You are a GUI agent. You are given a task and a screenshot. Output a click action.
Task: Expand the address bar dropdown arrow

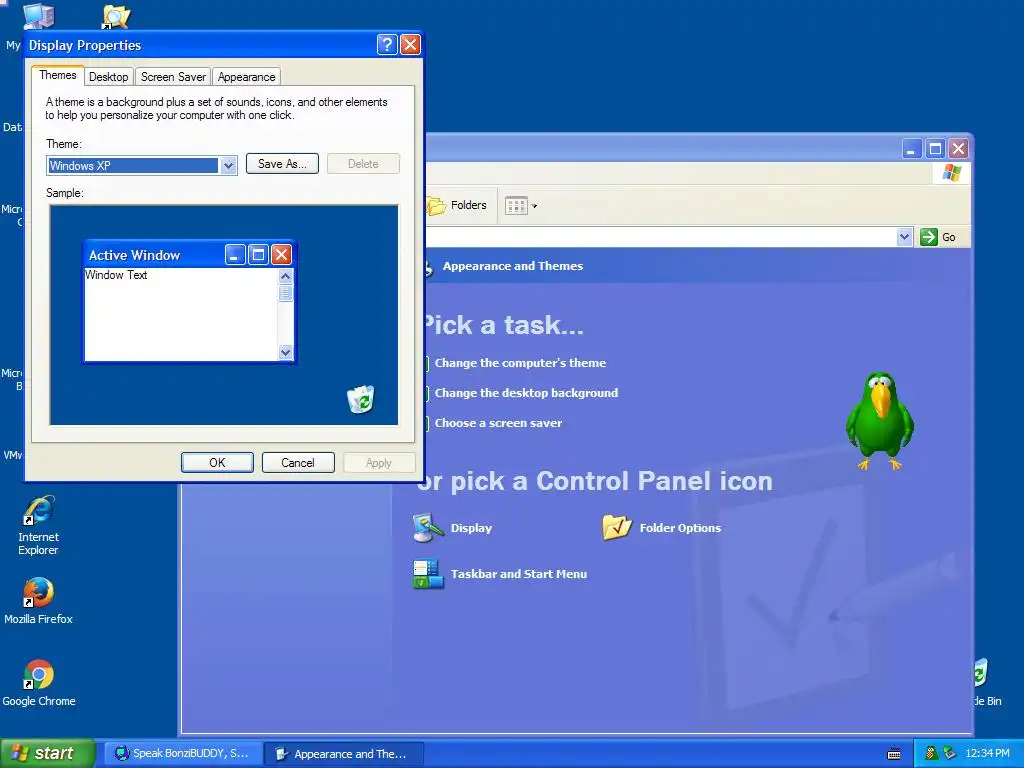pos(904,237)
